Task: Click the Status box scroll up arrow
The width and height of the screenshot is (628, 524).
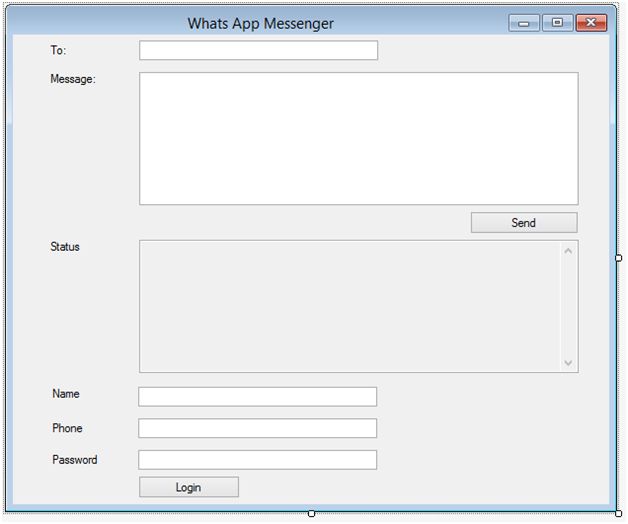Action: click(x=568, y=251)
